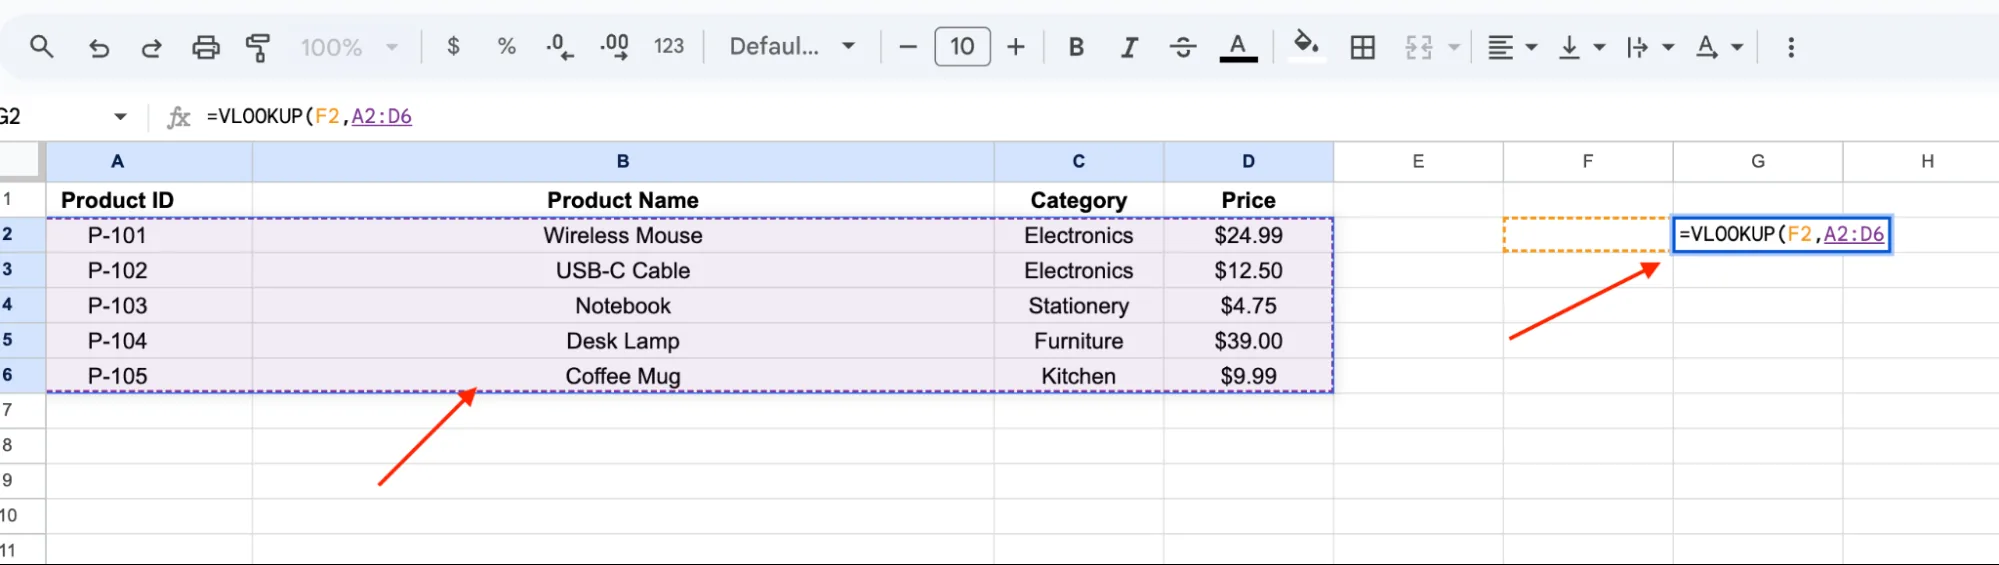Open the search menus magnifier icon
This screenshot has height=565, width=1999.
tap(41, 46)
